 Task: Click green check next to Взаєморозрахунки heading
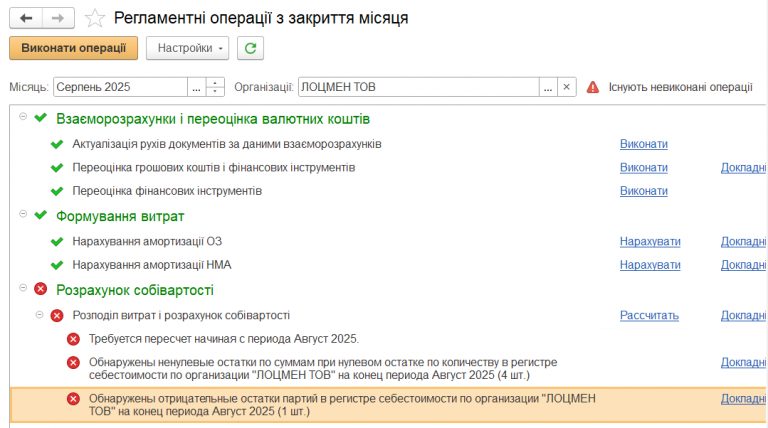41,118
